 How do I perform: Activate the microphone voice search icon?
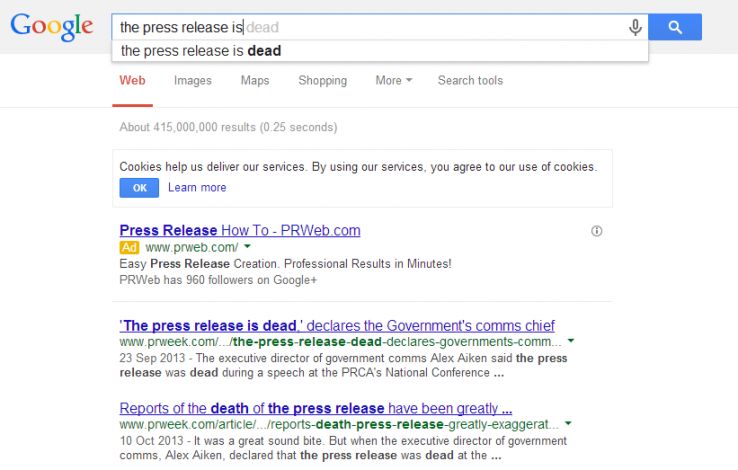[635, 27]
